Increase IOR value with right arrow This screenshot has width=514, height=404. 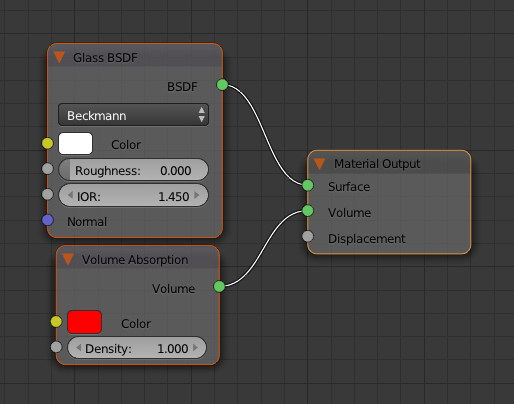pos(197,195)
